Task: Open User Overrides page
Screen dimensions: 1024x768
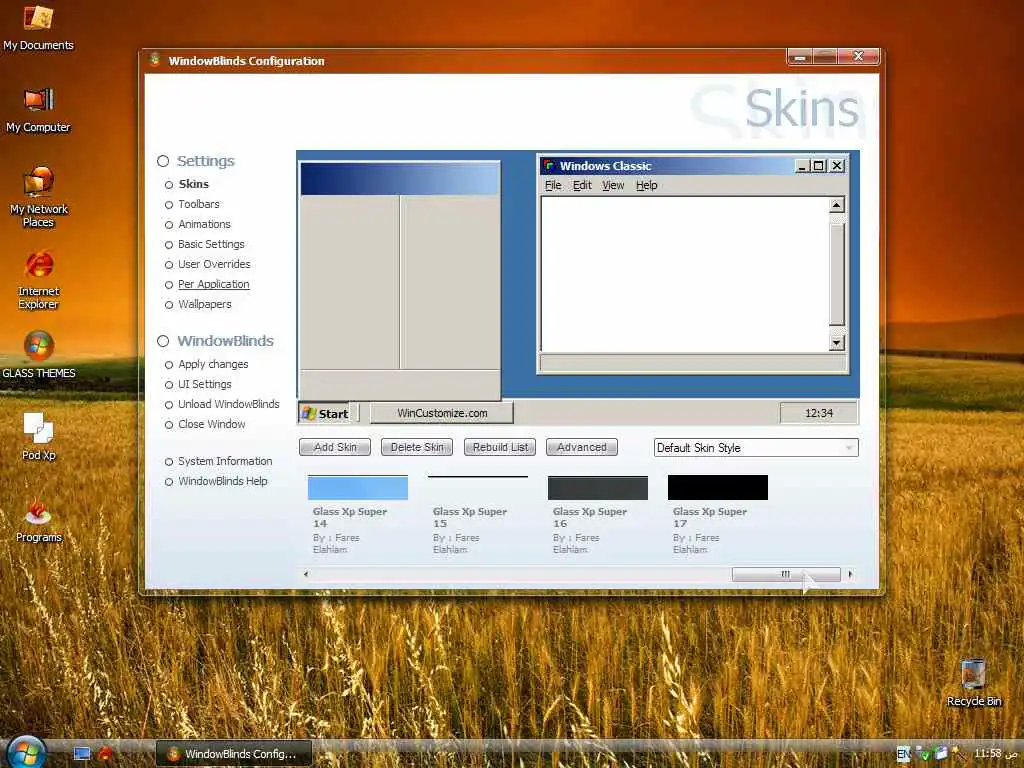Action: 214,264
